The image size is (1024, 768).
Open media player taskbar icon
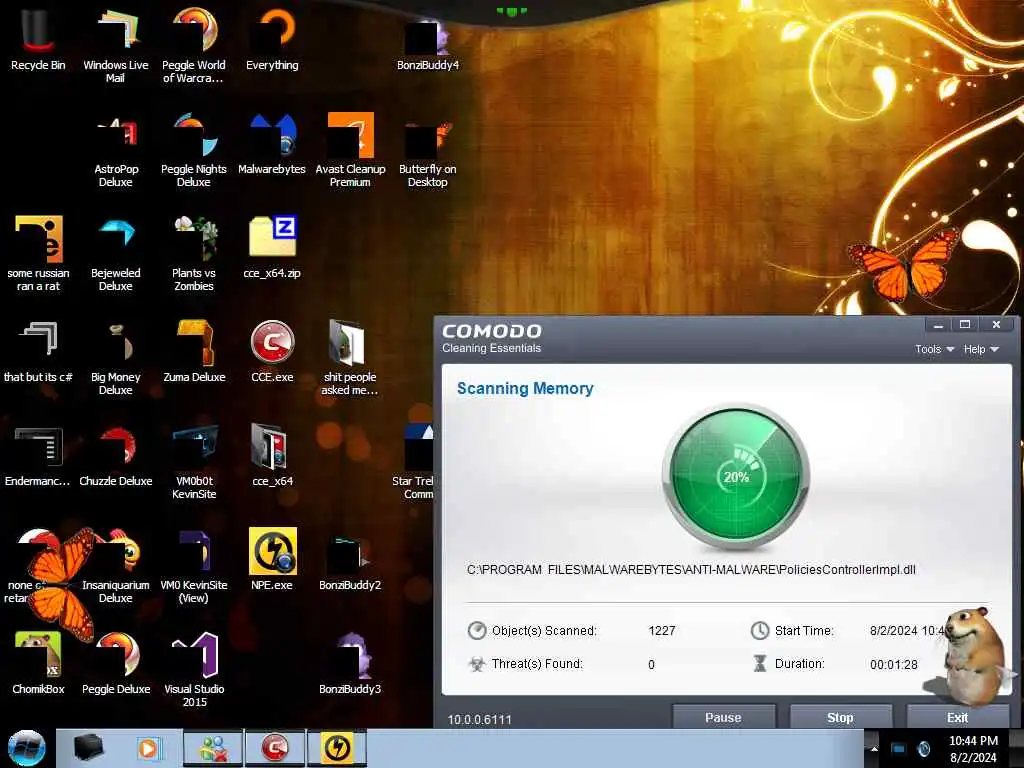coord(150,748)
